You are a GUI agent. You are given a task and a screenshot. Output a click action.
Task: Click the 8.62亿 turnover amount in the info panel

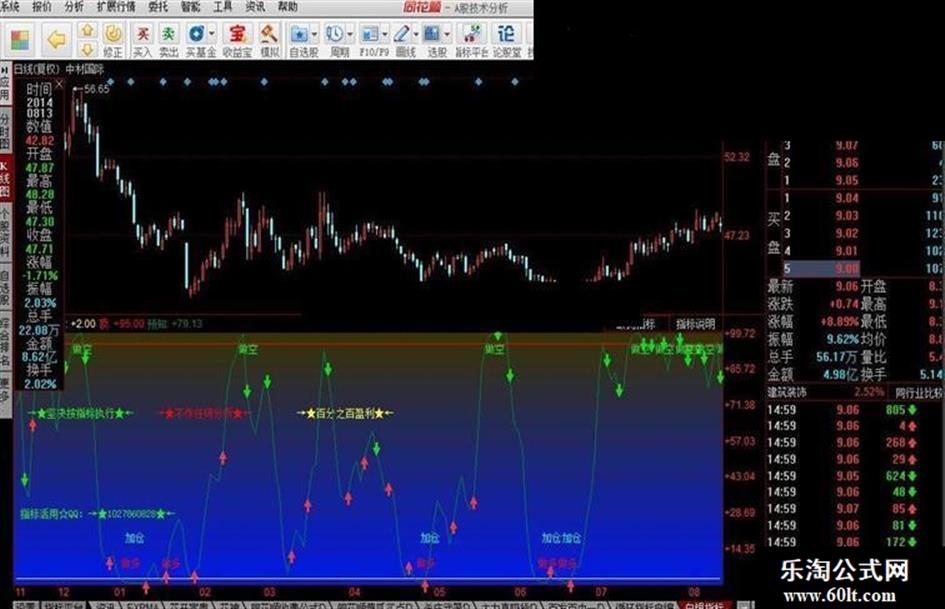coord(40,357)
